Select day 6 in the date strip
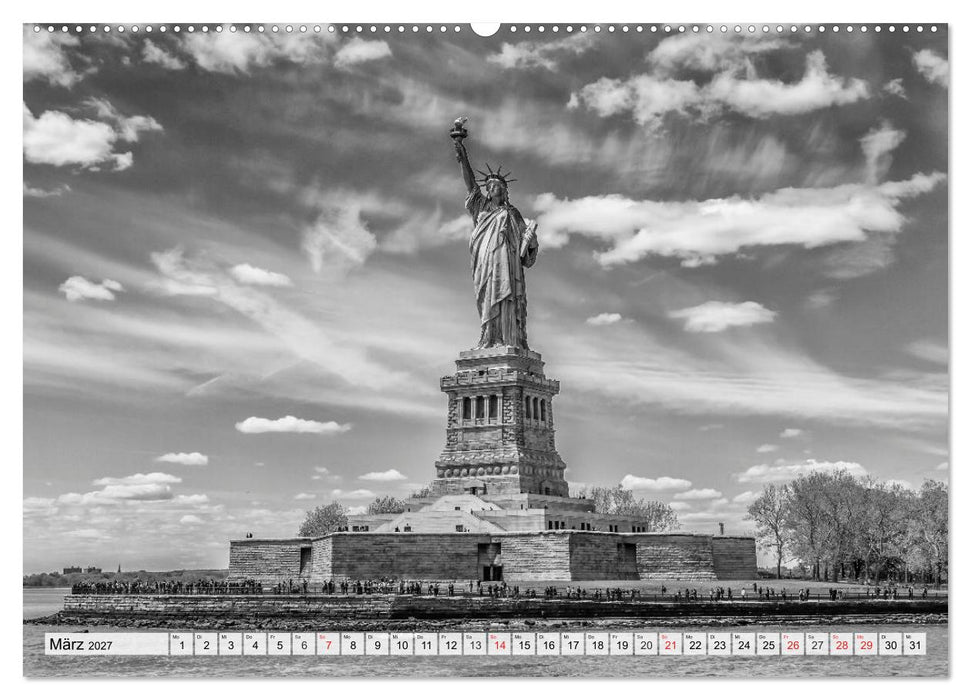This screenshot has height=700, width=971. pyautogui.click(x=304, y=644)
